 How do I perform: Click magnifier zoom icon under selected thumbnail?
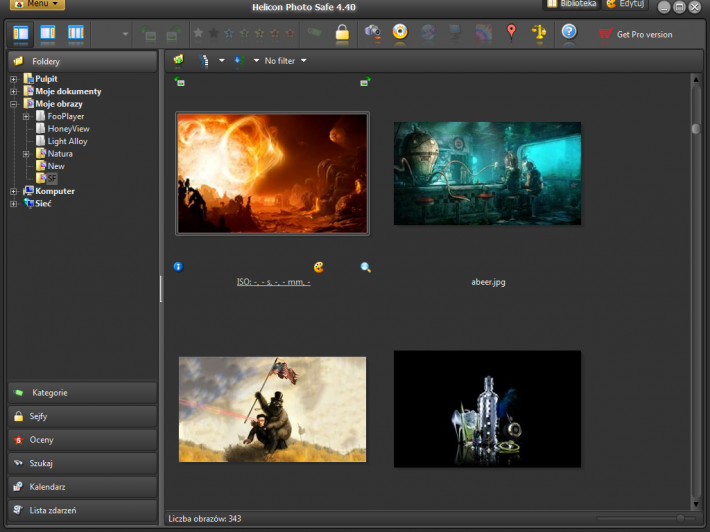(x=365, y=267)
